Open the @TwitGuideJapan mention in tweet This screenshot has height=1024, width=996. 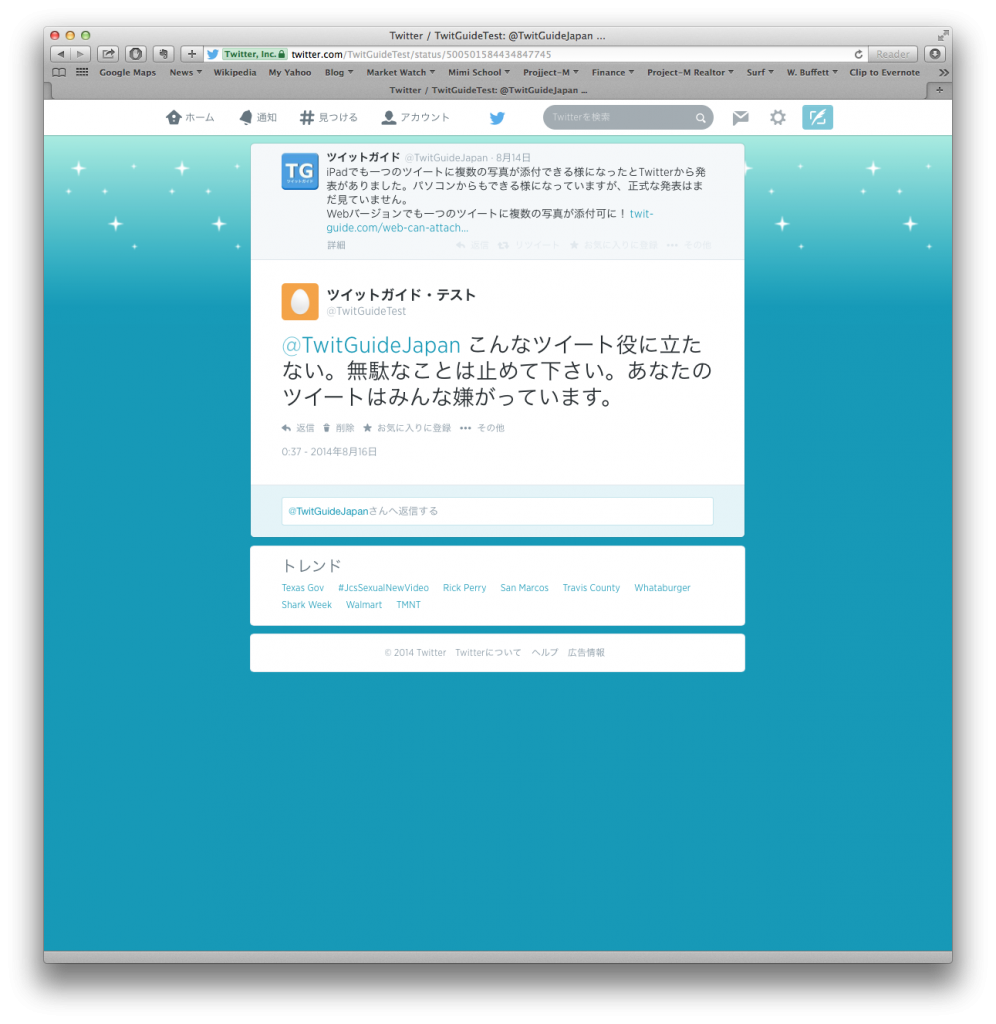tap(371, 345)
